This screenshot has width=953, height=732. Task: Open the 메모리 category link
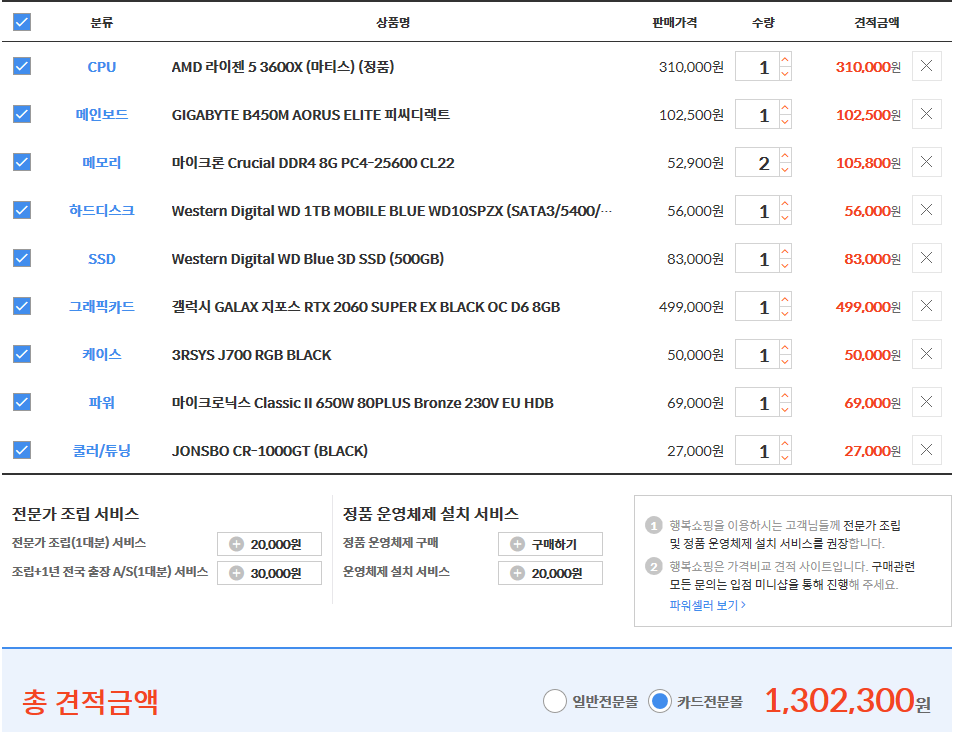coord(101,162)
